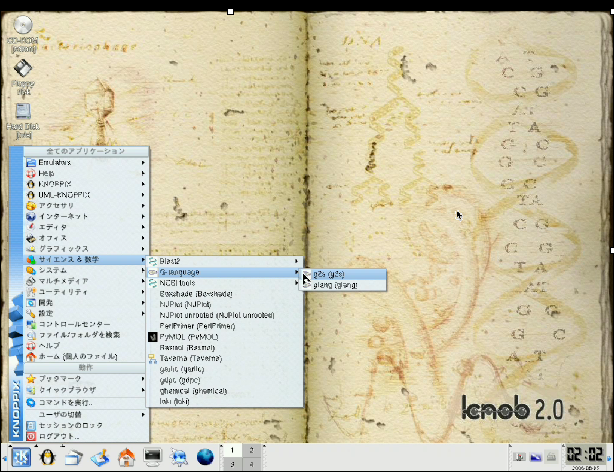This screenshot has height=472, width=614.
Task: Launch the blue globe browser icon
Action: (205, 457)
